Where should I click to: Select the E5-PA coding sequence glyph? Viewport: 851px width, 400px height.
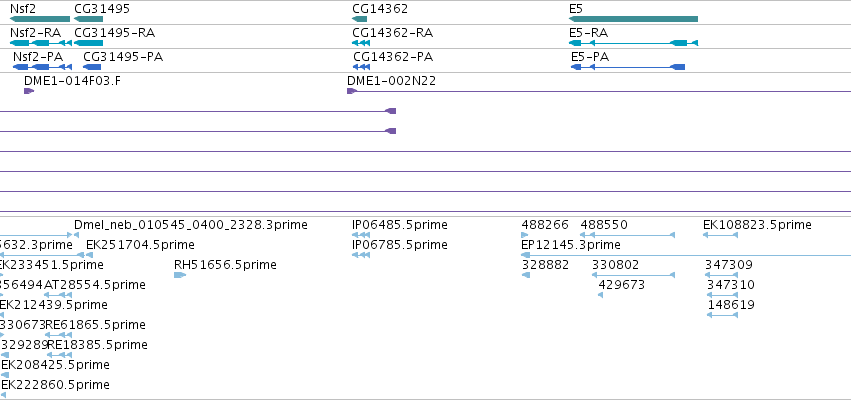click(x=628, y=67)
